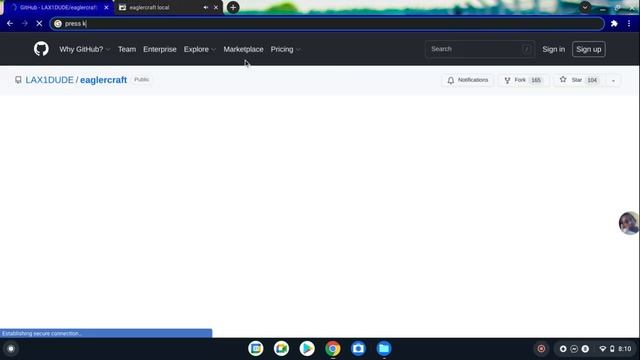Close the eaglercraft local tab
This screenshot has width=640, height=360.
(216, 7)
